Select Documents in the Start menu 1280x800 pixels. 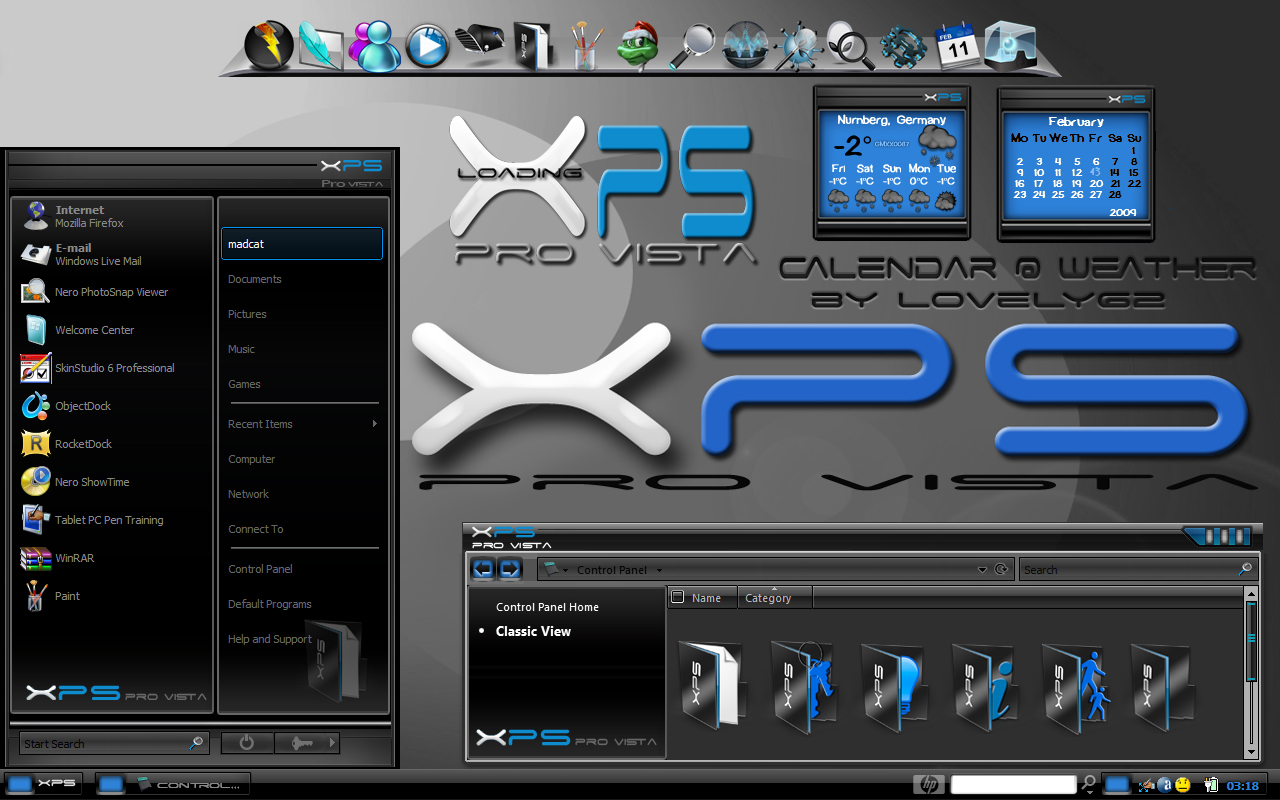click(x=254, y=278)
